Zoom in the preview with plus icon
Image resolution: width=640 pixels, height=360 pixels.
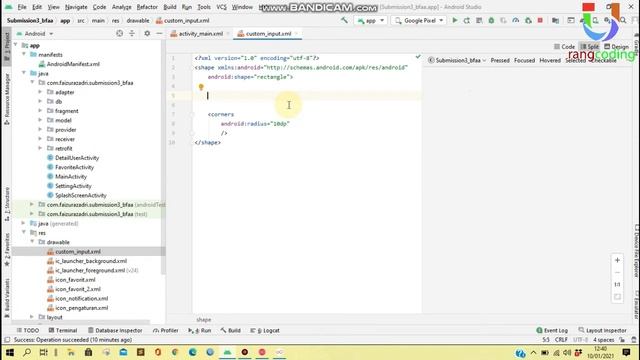617,260
